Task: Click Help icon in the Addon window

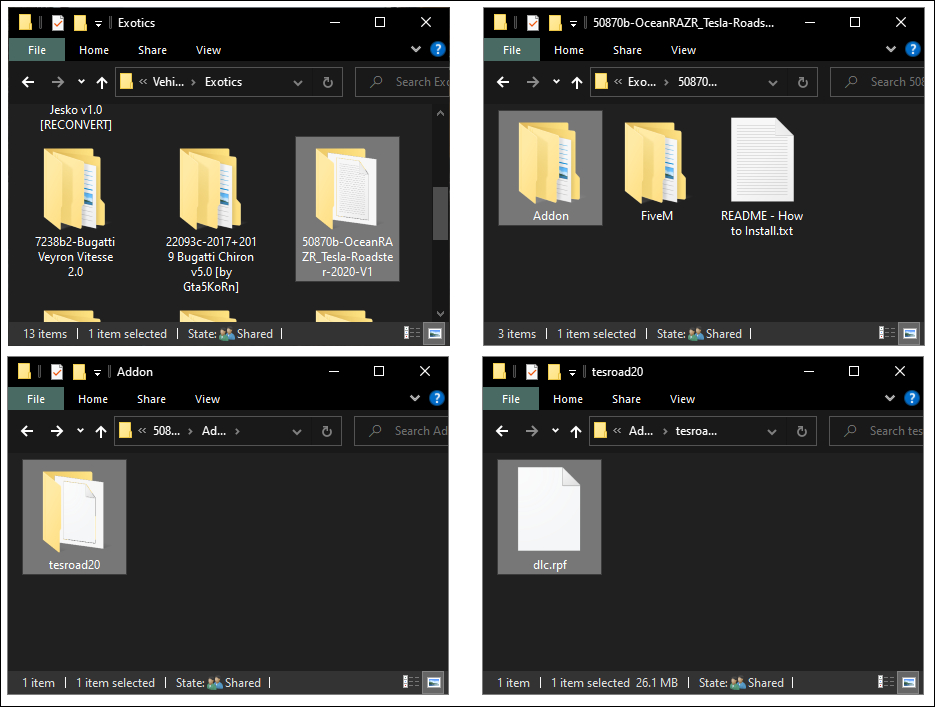Action: [x=436, y=398]
